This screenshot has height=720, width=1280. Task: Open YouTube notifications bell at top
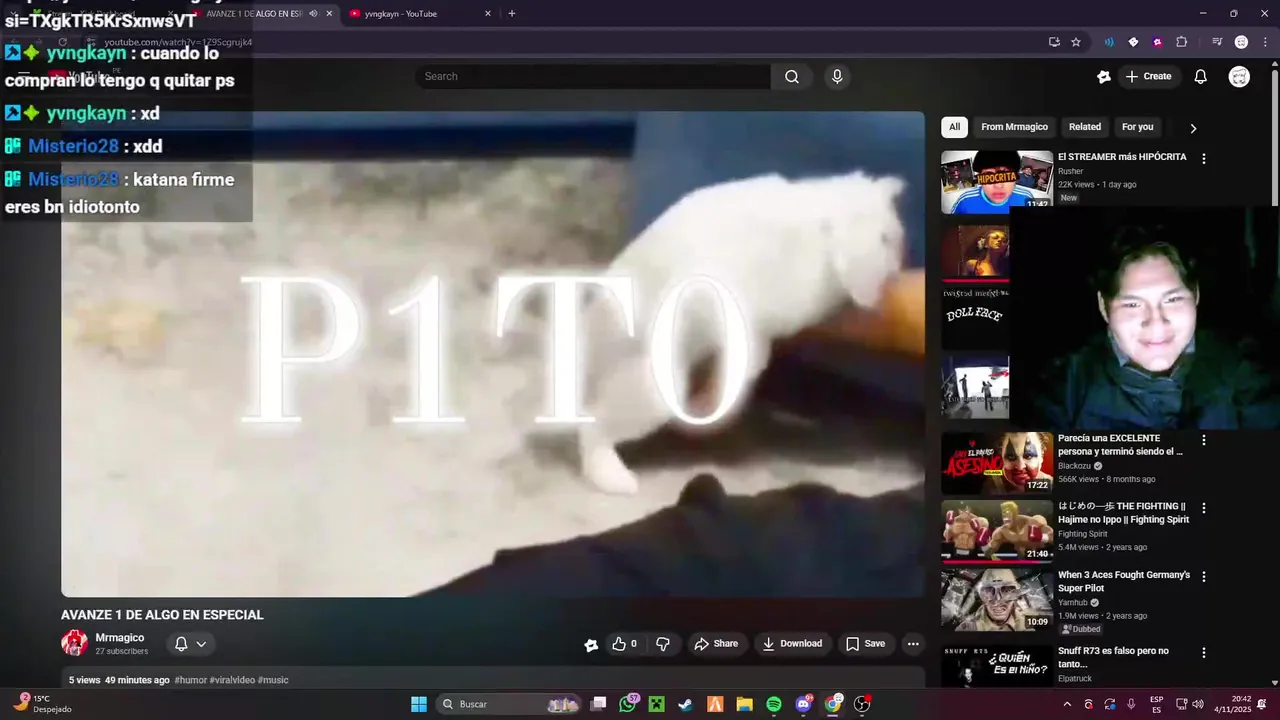coord(1201,77)
